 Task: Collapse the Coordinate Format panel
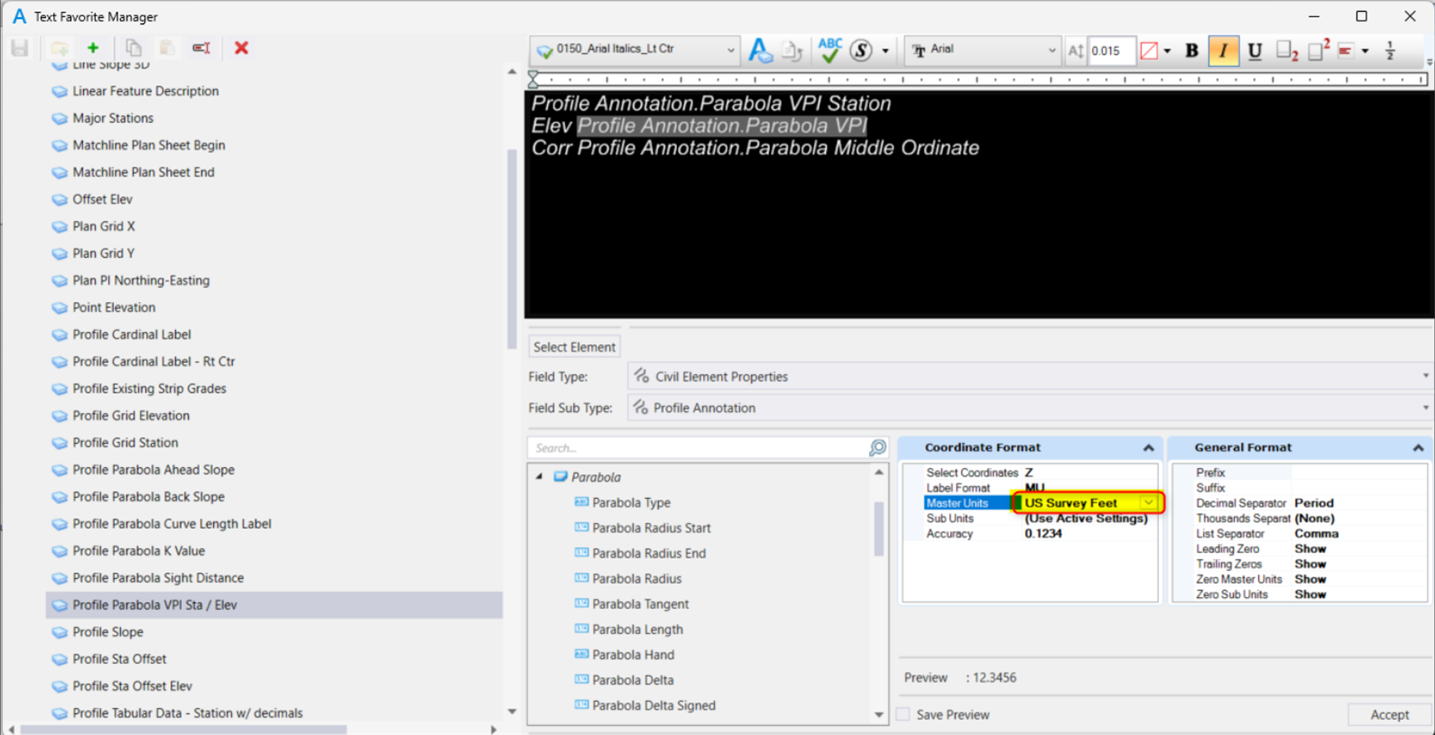1148,447
